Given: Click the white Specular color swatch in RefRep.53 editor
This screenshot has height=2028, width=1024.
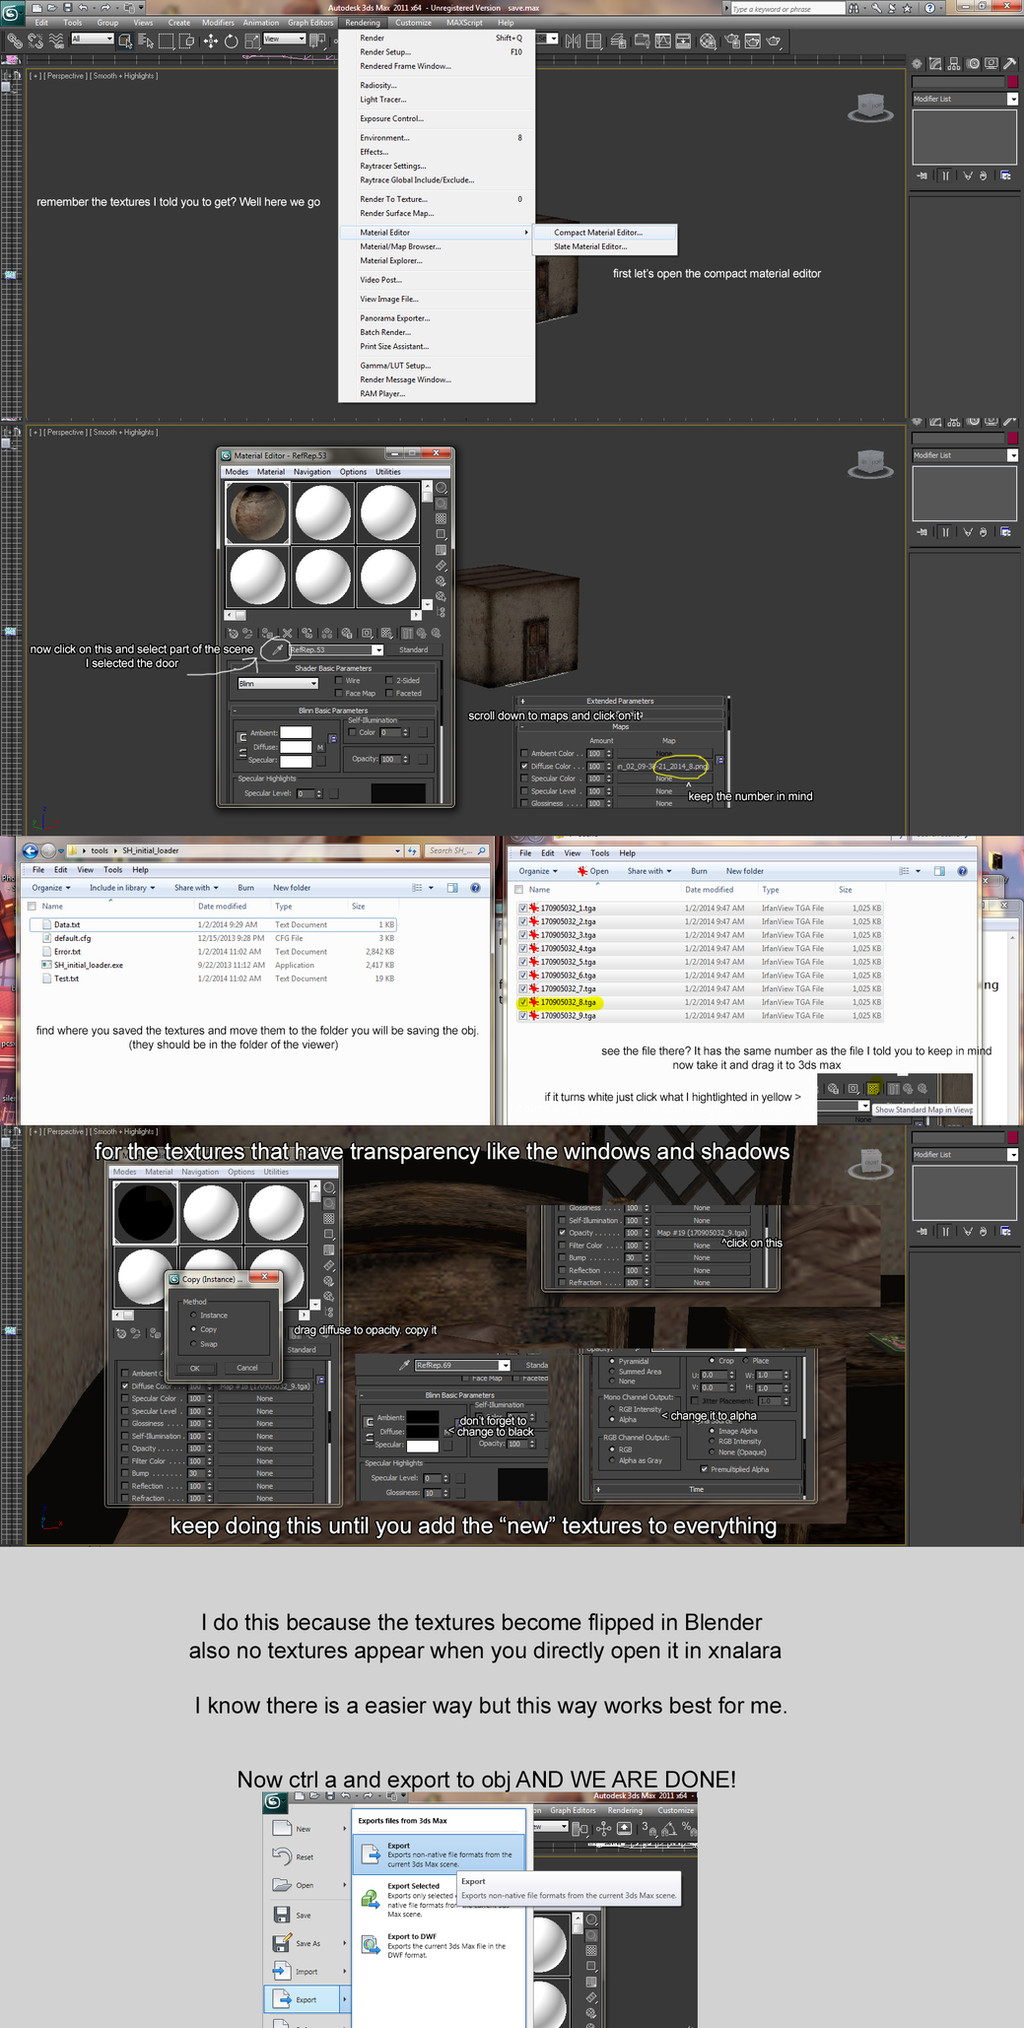Looking at the screenshot, I should pyautogui.click(x=296, y=761).
